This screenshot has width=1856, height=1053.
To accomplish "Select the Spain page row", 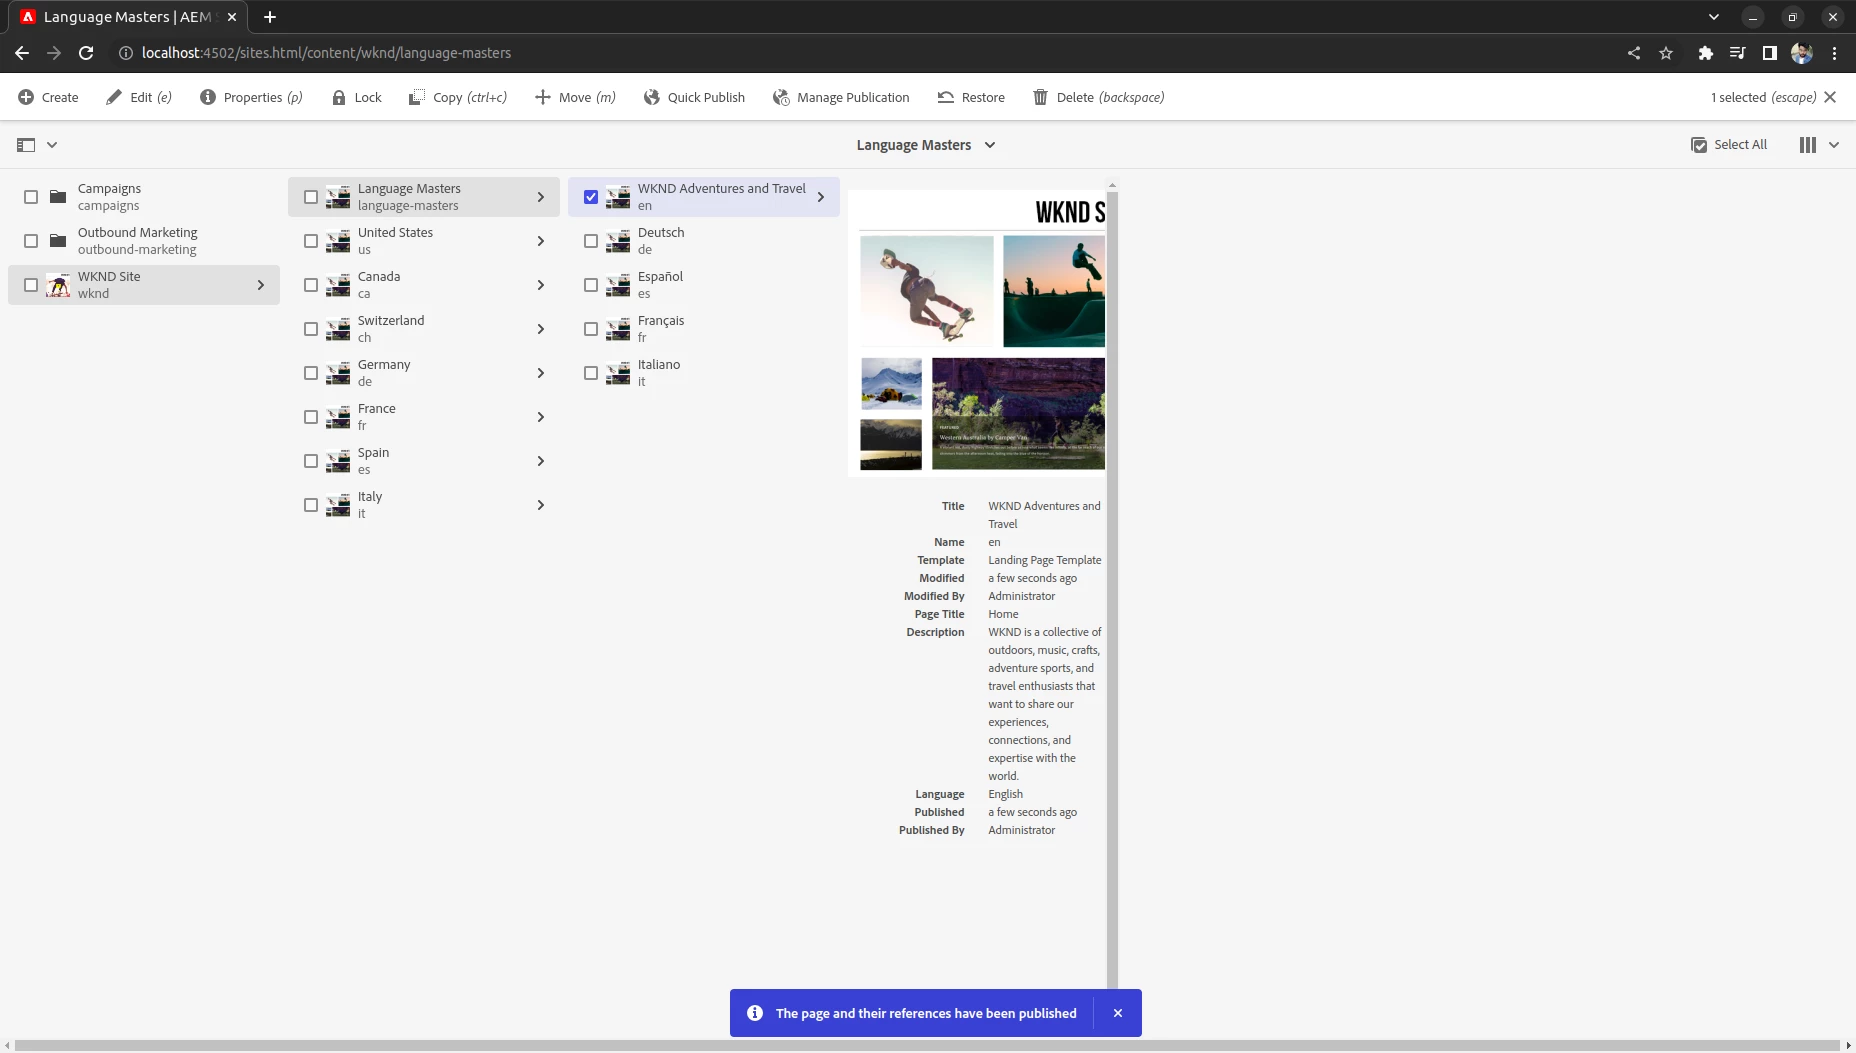I will click(x=424, y=461).
